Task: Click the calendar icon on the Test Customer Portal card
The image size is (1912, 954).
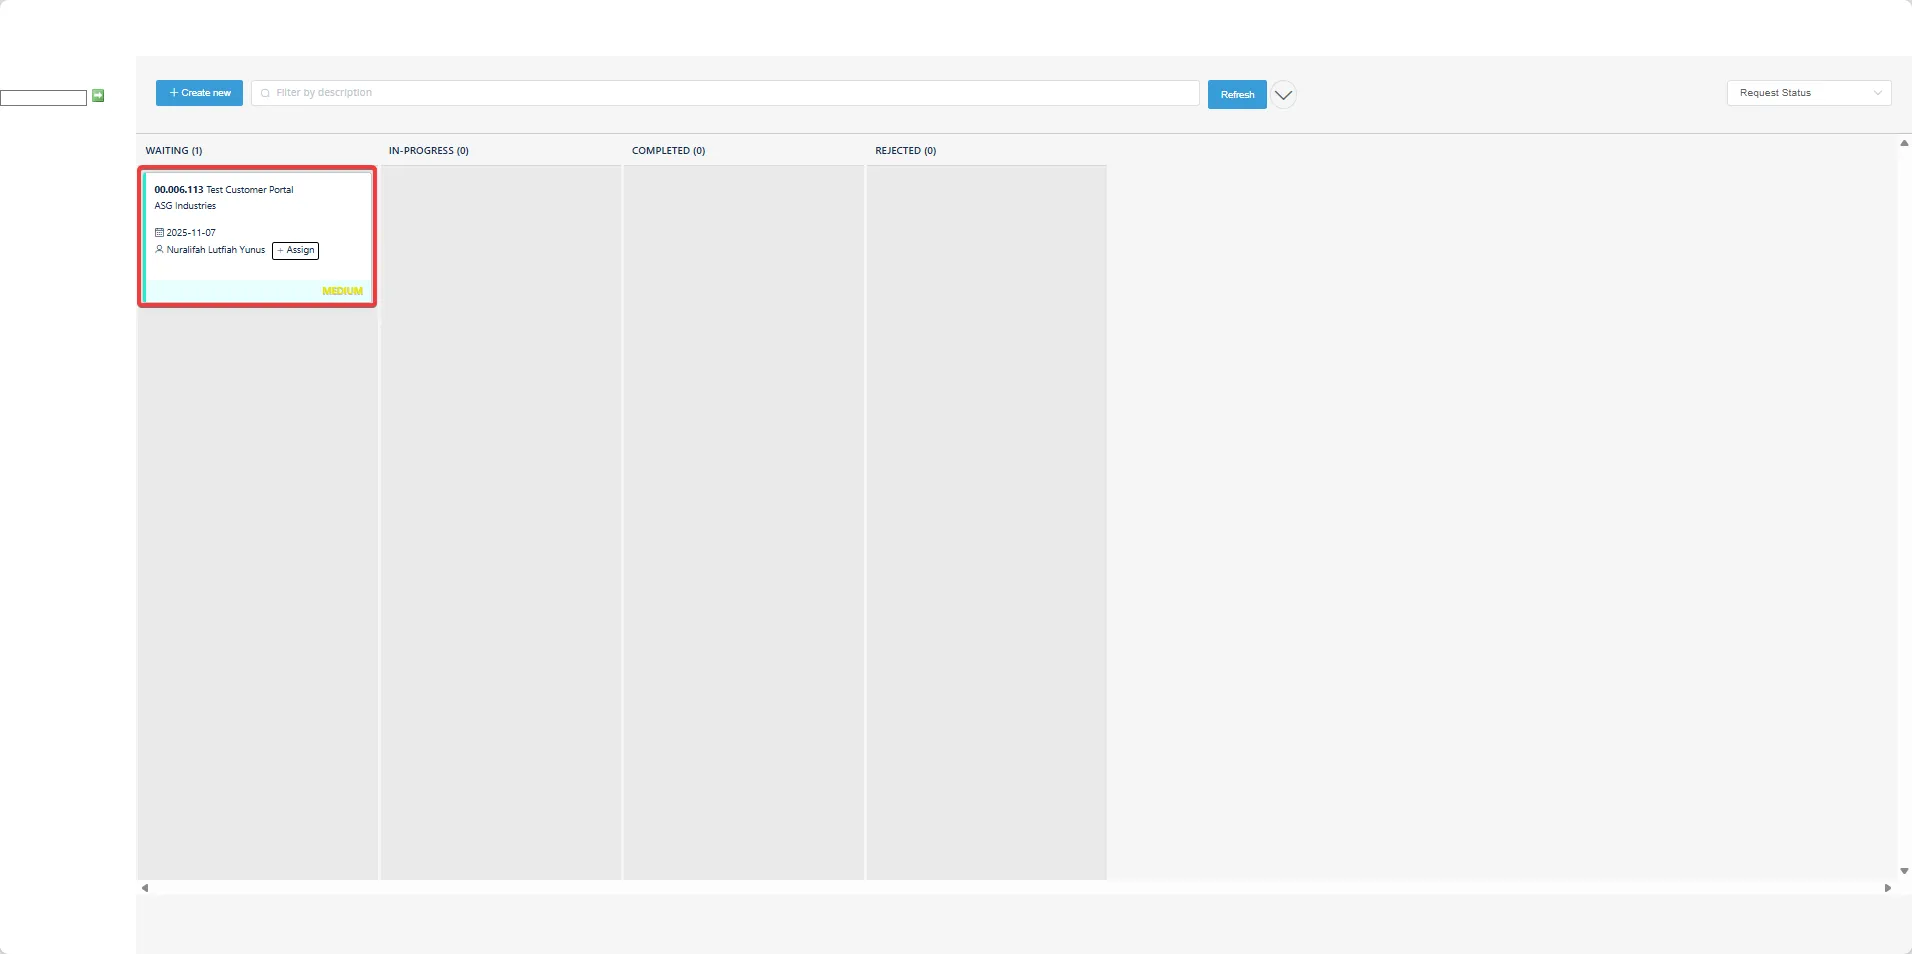Action: click(x=160, y=232)
